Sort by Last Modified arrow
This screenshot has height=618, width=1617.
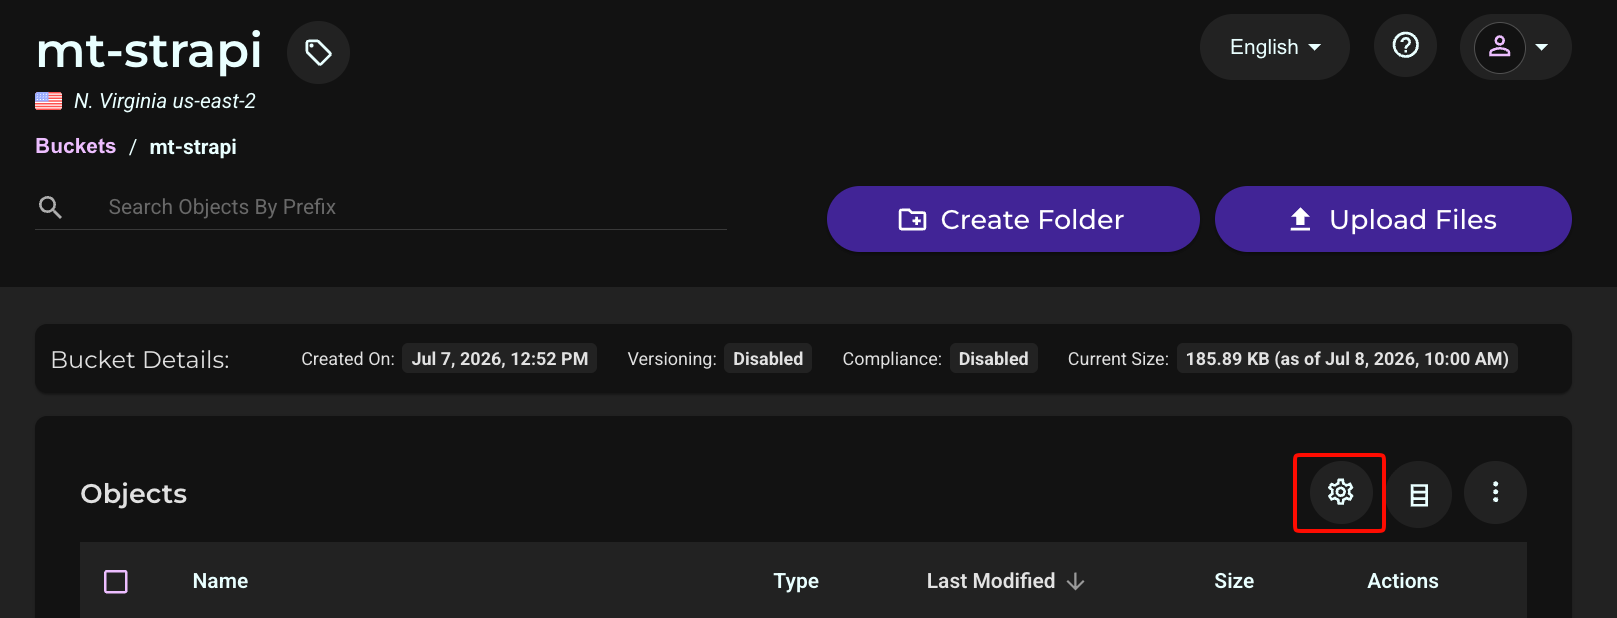click(1076, 581)
